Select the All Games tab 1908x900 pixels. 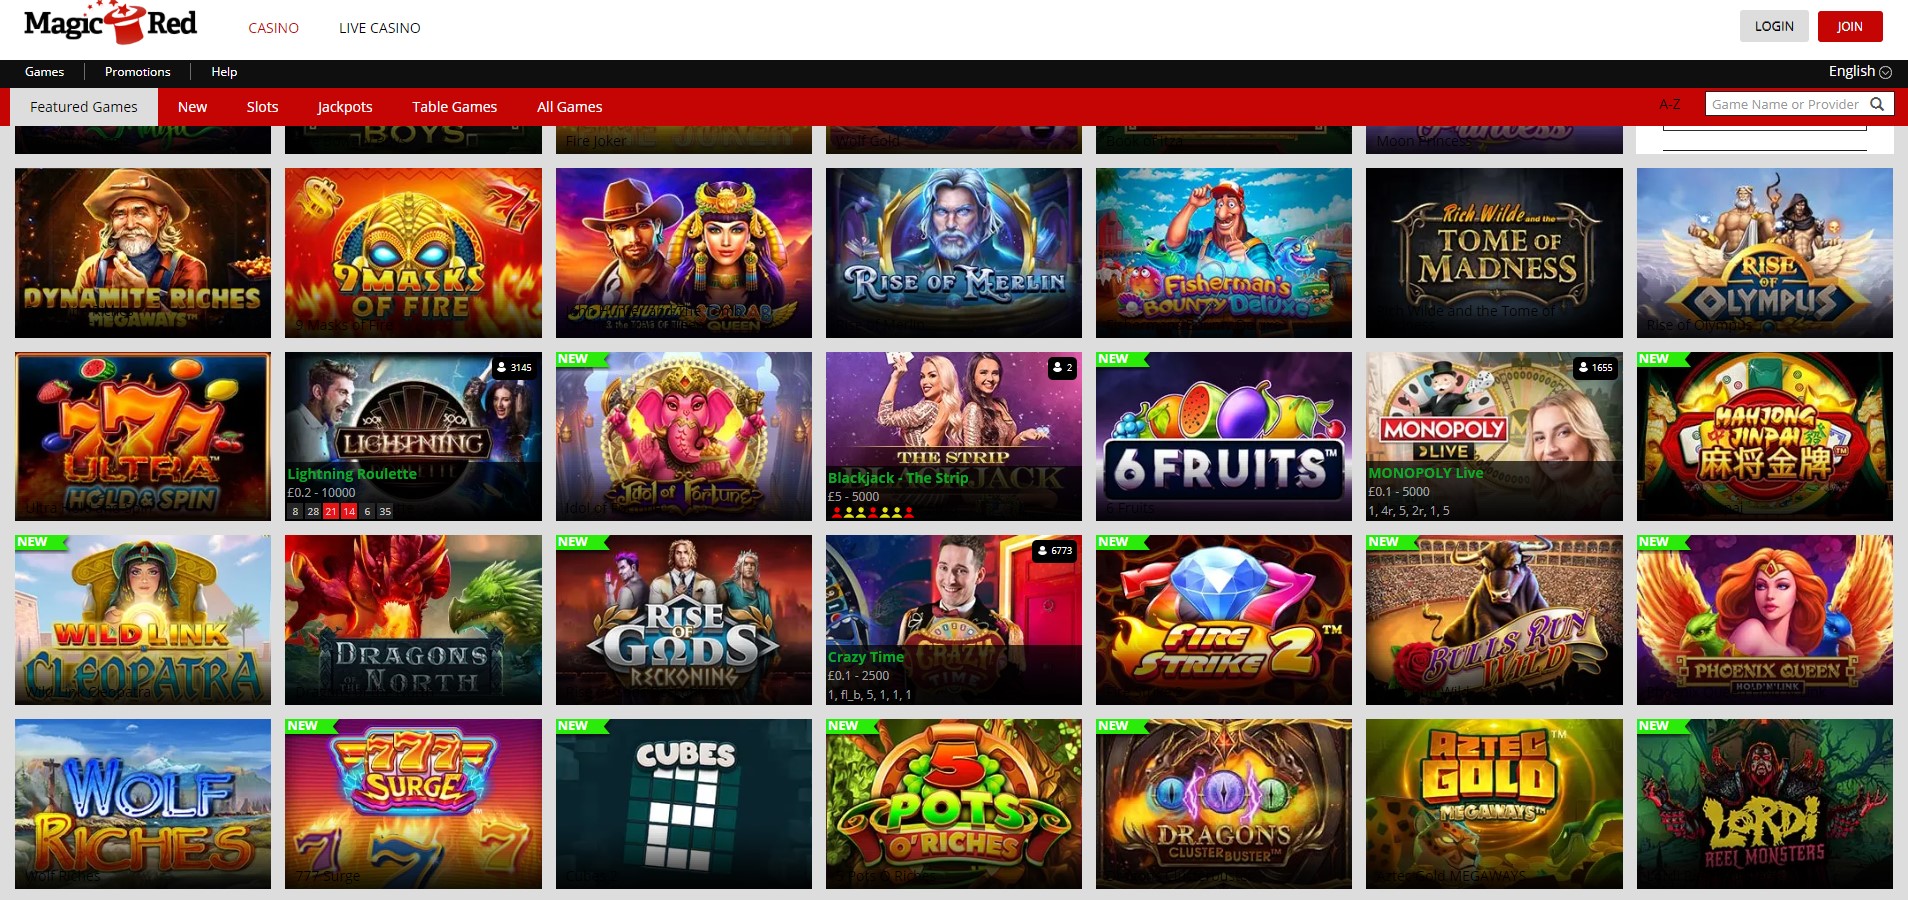(570, 107)
